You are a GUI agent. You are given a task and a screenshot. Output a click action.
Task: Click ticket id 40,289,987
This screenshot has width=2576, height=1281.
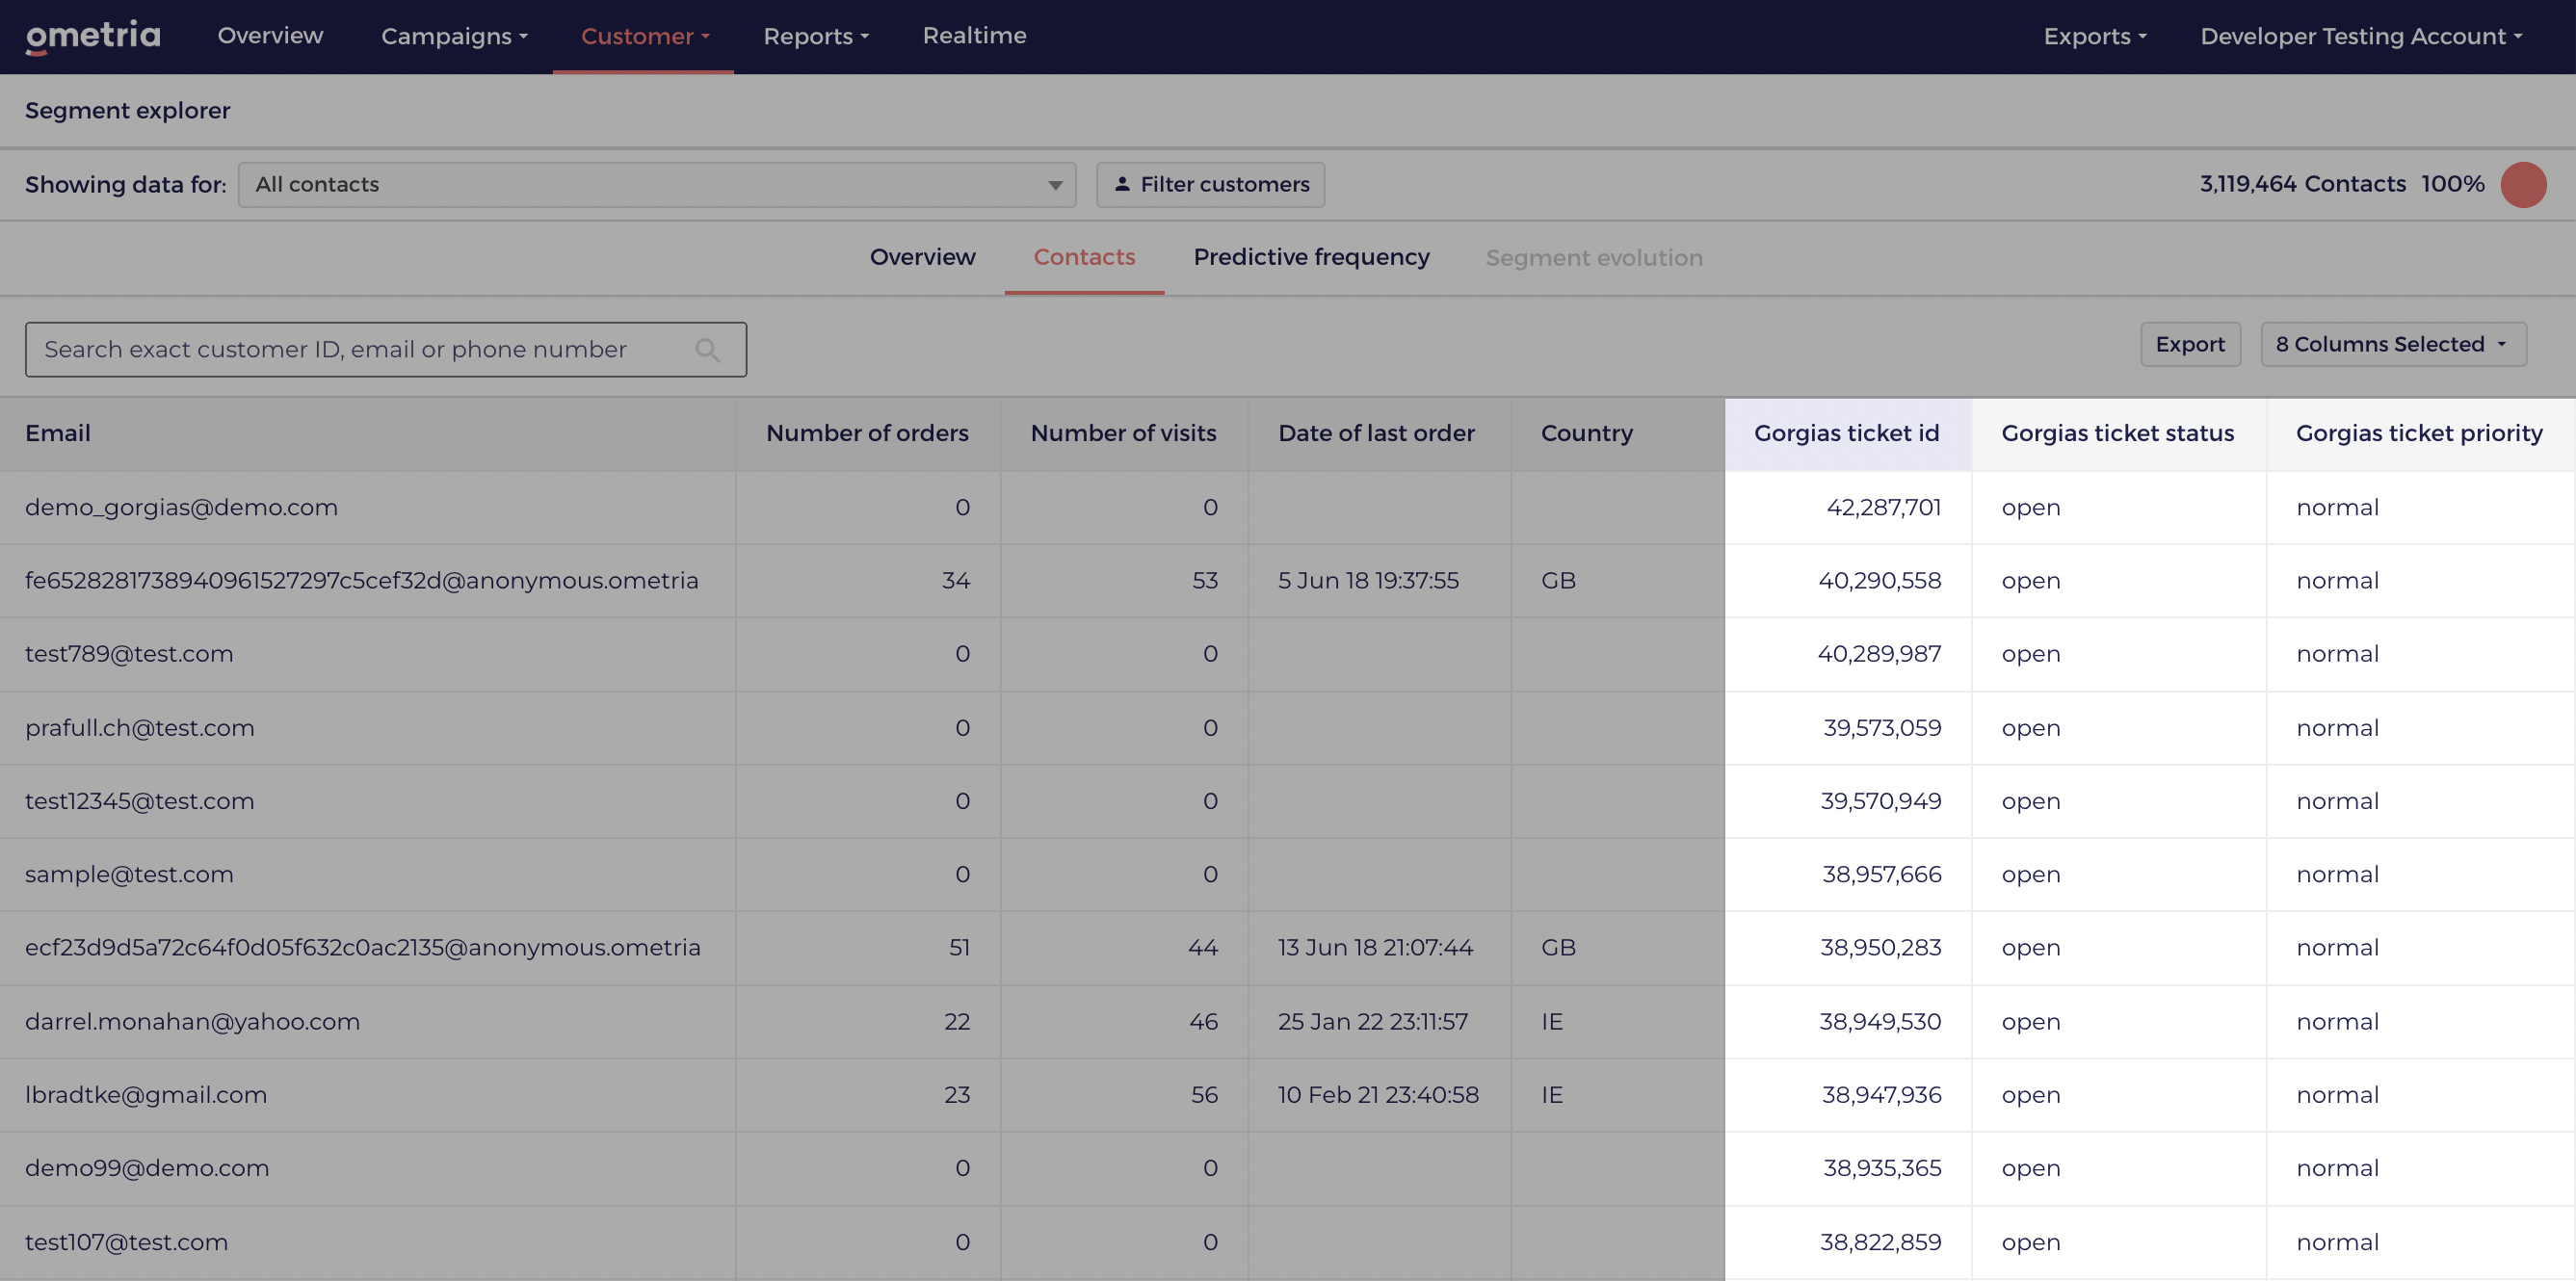(1879, 654)
